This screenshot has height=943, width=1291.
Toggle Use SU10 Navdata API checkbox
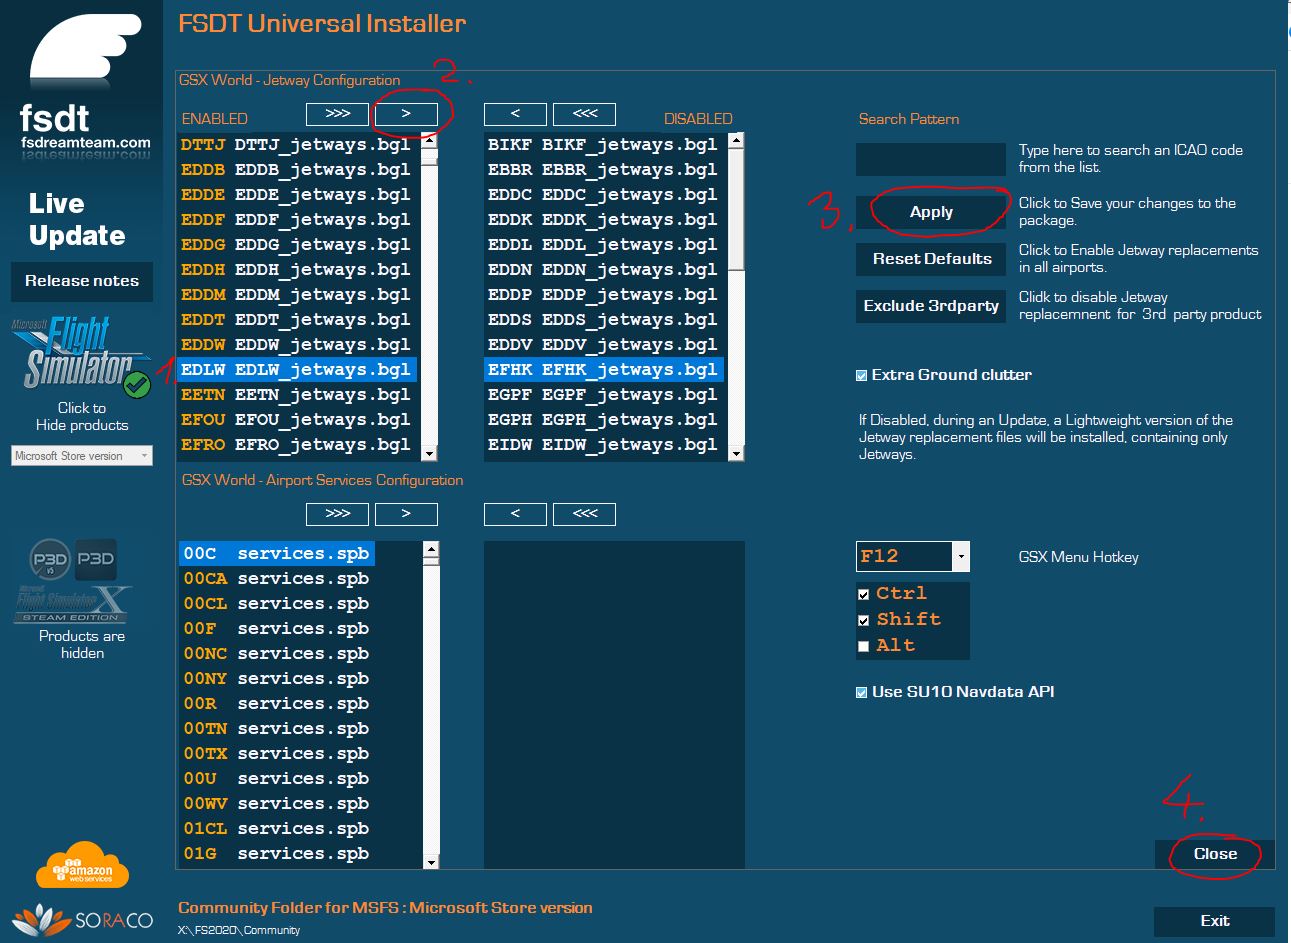(862, 693)
